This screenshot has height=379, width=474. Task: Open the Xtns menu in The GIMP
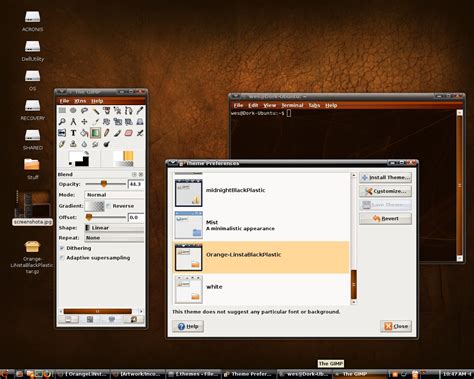pyautogui.click(x=80, y=101)
